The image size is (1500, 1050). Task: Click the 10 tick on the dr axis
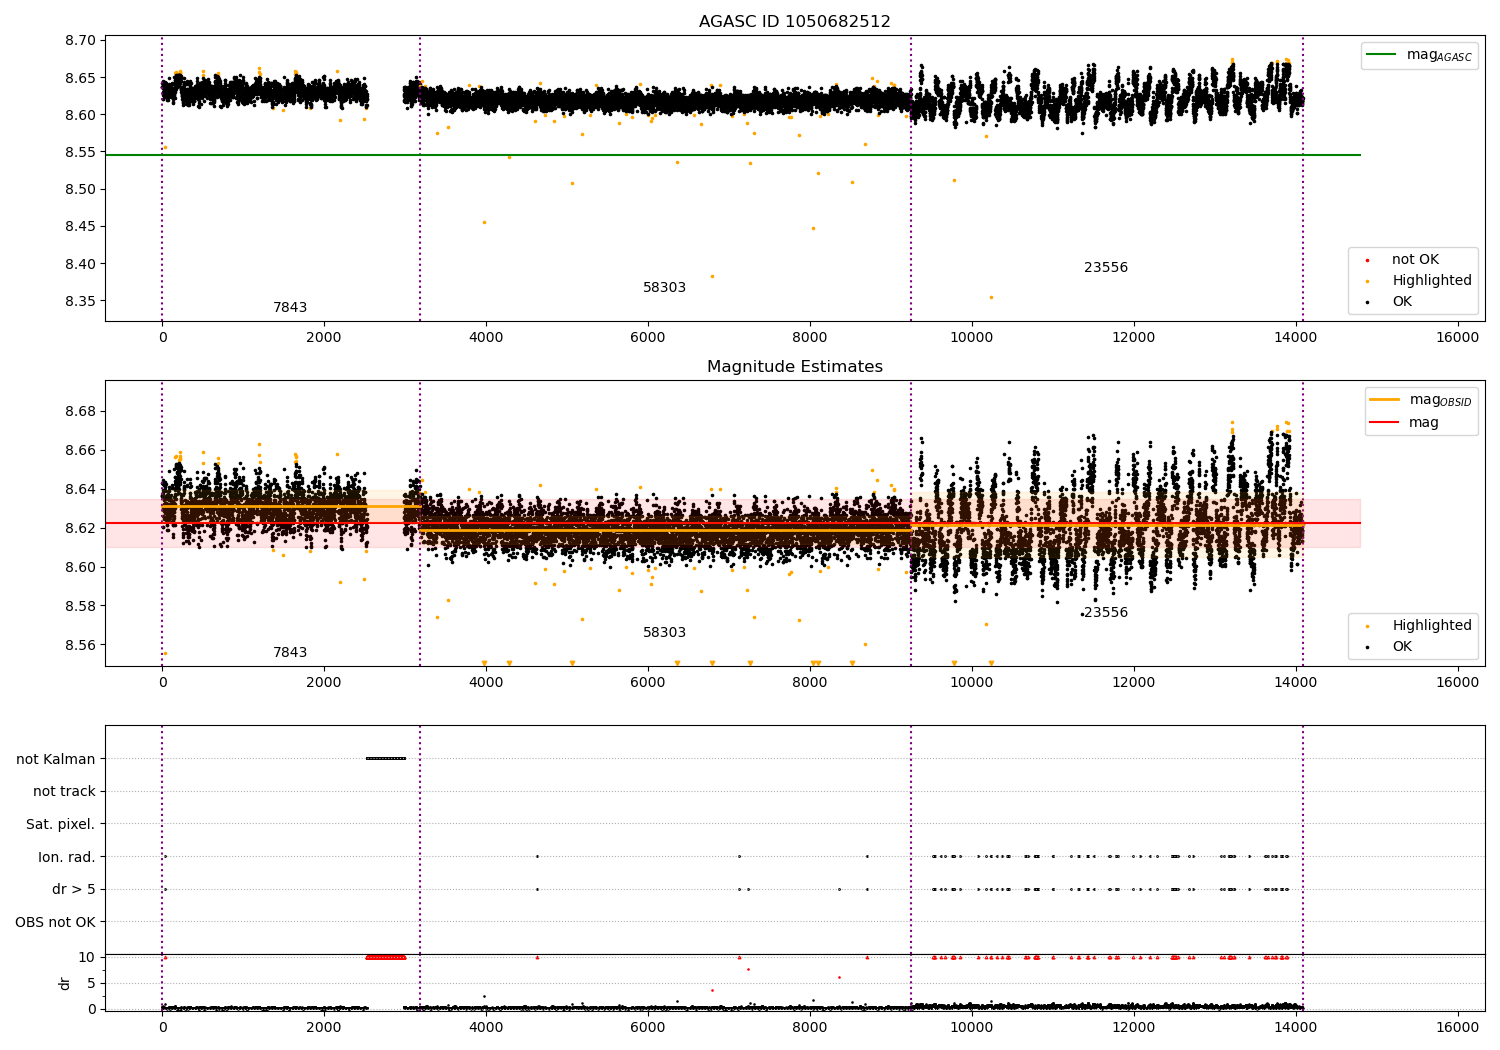click(x=87, y=958)
